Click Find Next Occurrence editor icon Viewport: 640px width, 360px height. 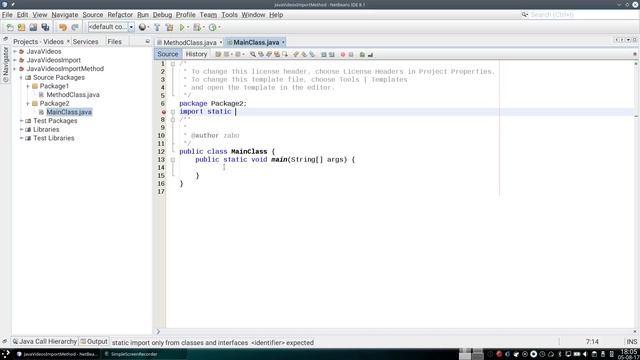(x=269, y=54)
